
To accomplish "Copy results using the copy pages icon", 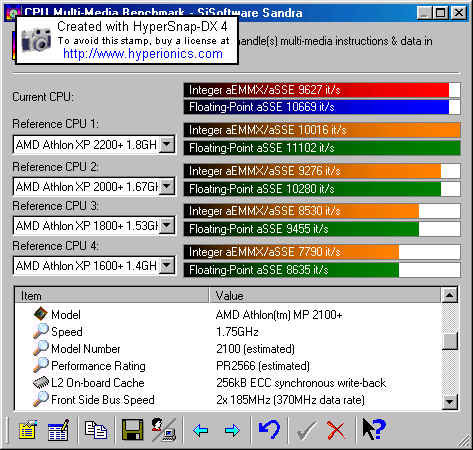I will coord(96,429).
